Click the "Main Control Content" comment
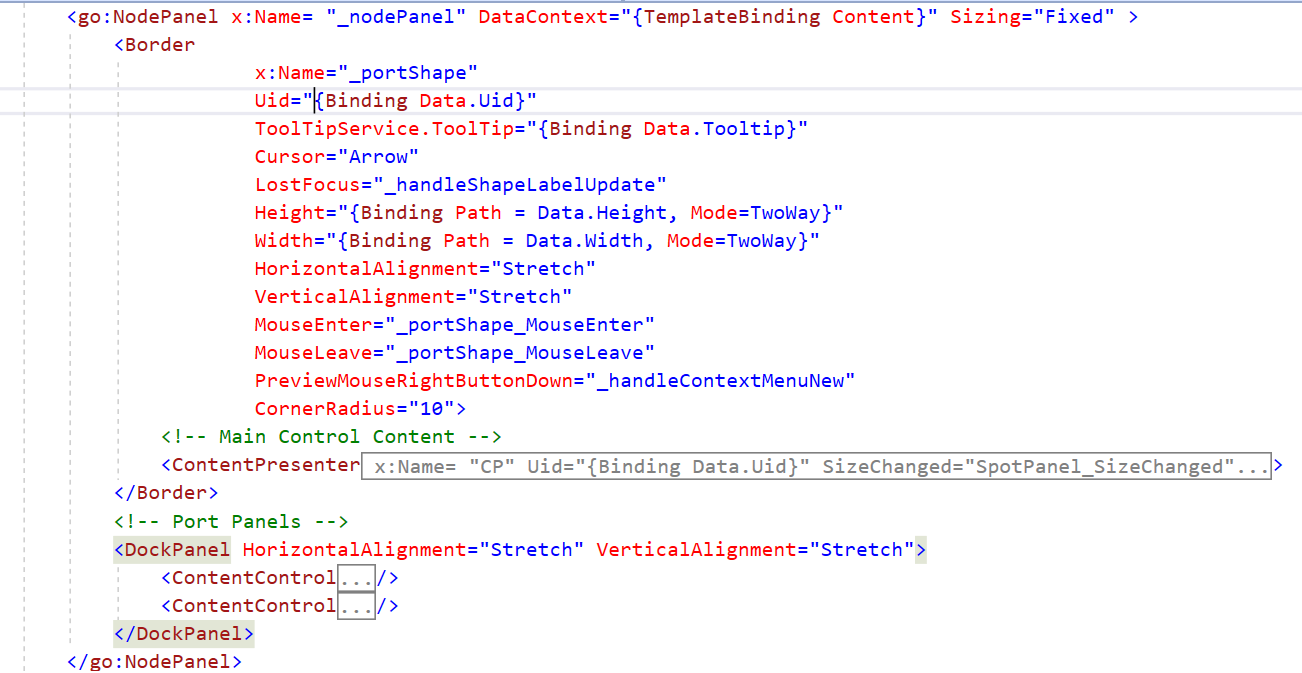The height and width of the screenshot is (673, 1302). point(331,437)
